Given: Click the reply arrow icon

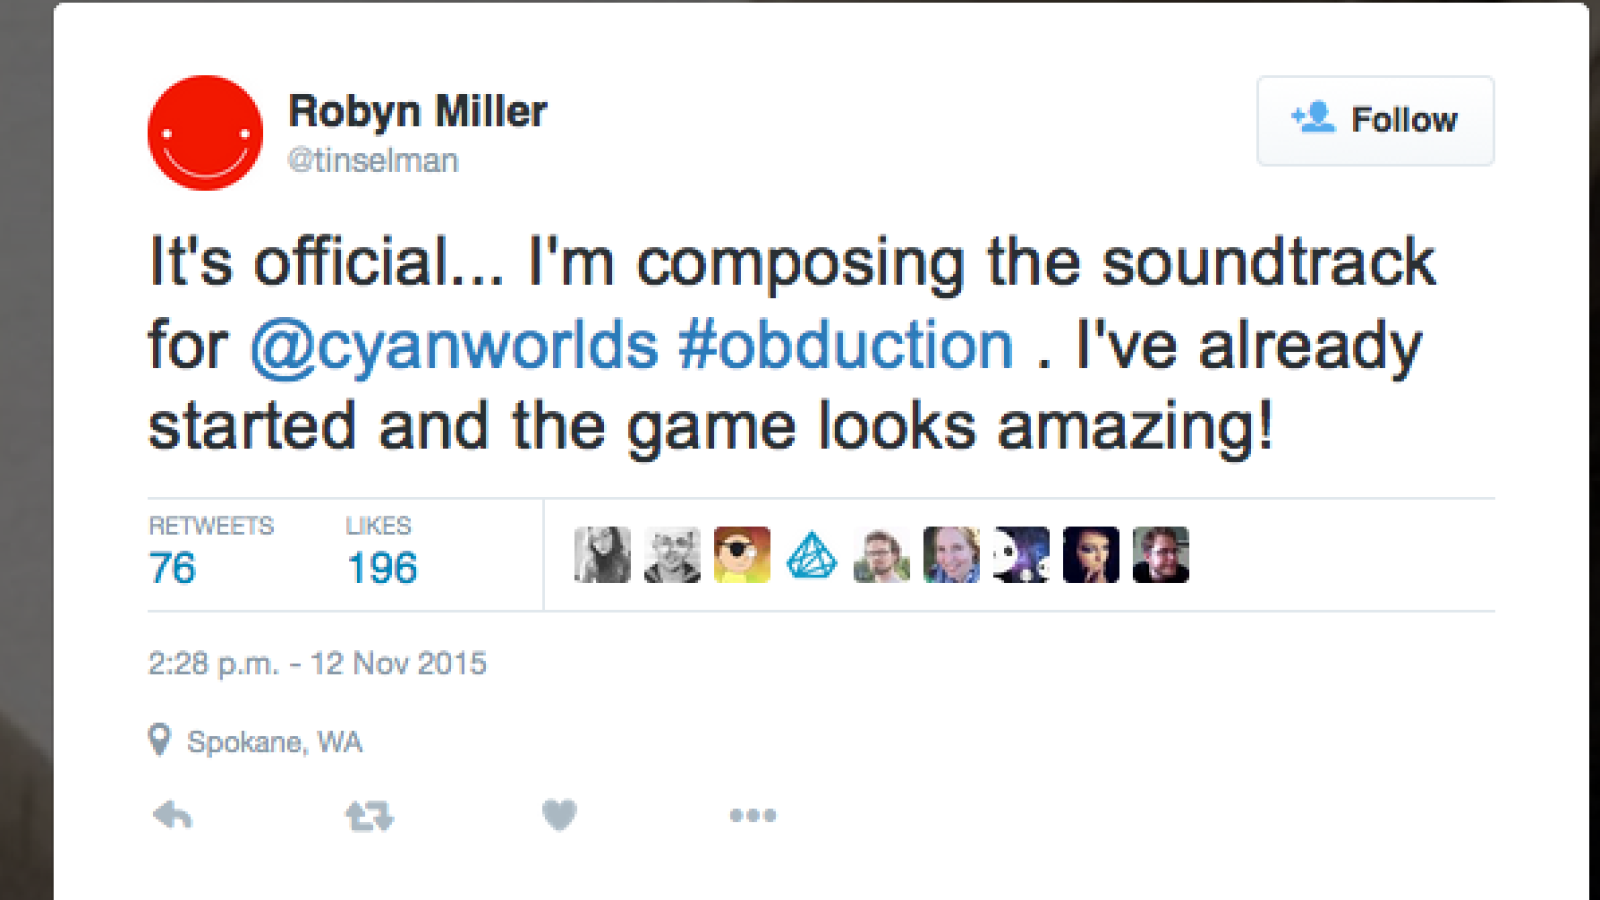Looking at the screenshot, I should tap(172, 816).
